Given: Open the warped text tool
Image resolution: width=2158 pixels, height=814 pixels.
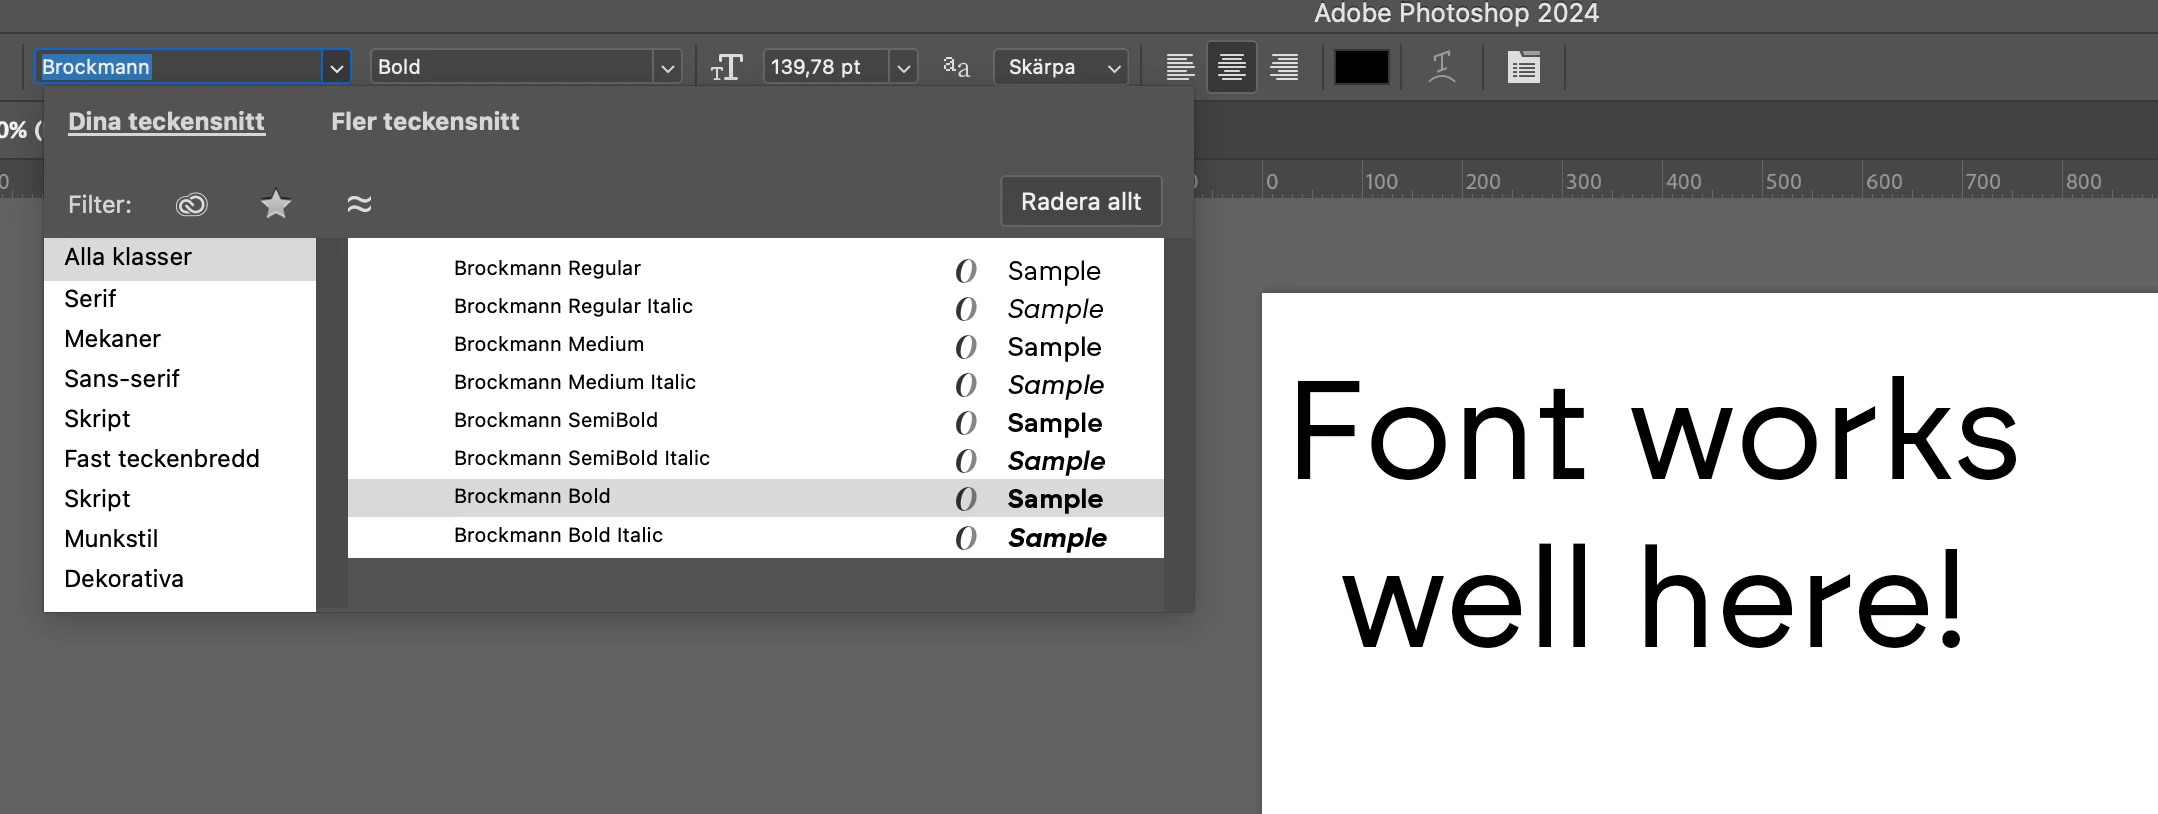Looking at the screenshot, I should 1441,67.
